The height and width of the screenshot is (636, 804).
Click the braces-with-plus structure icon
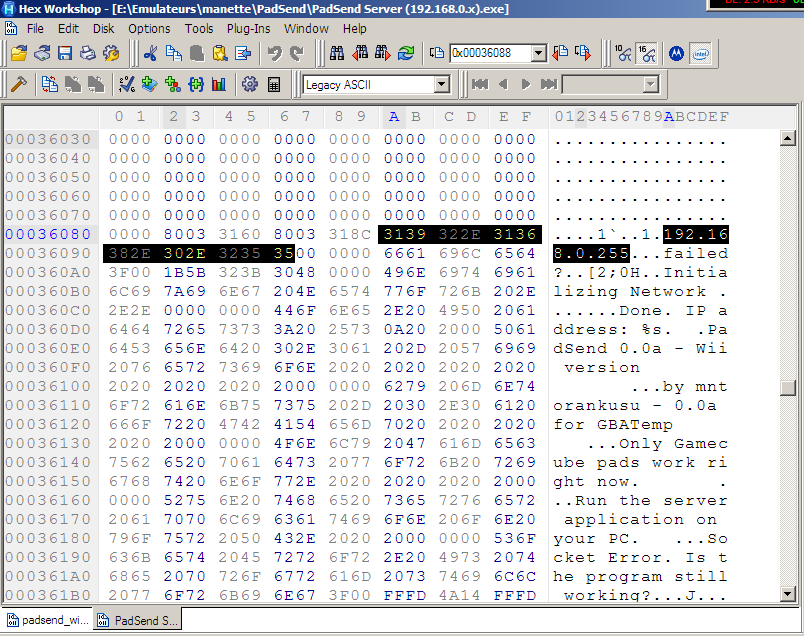[x=196, y=85]
